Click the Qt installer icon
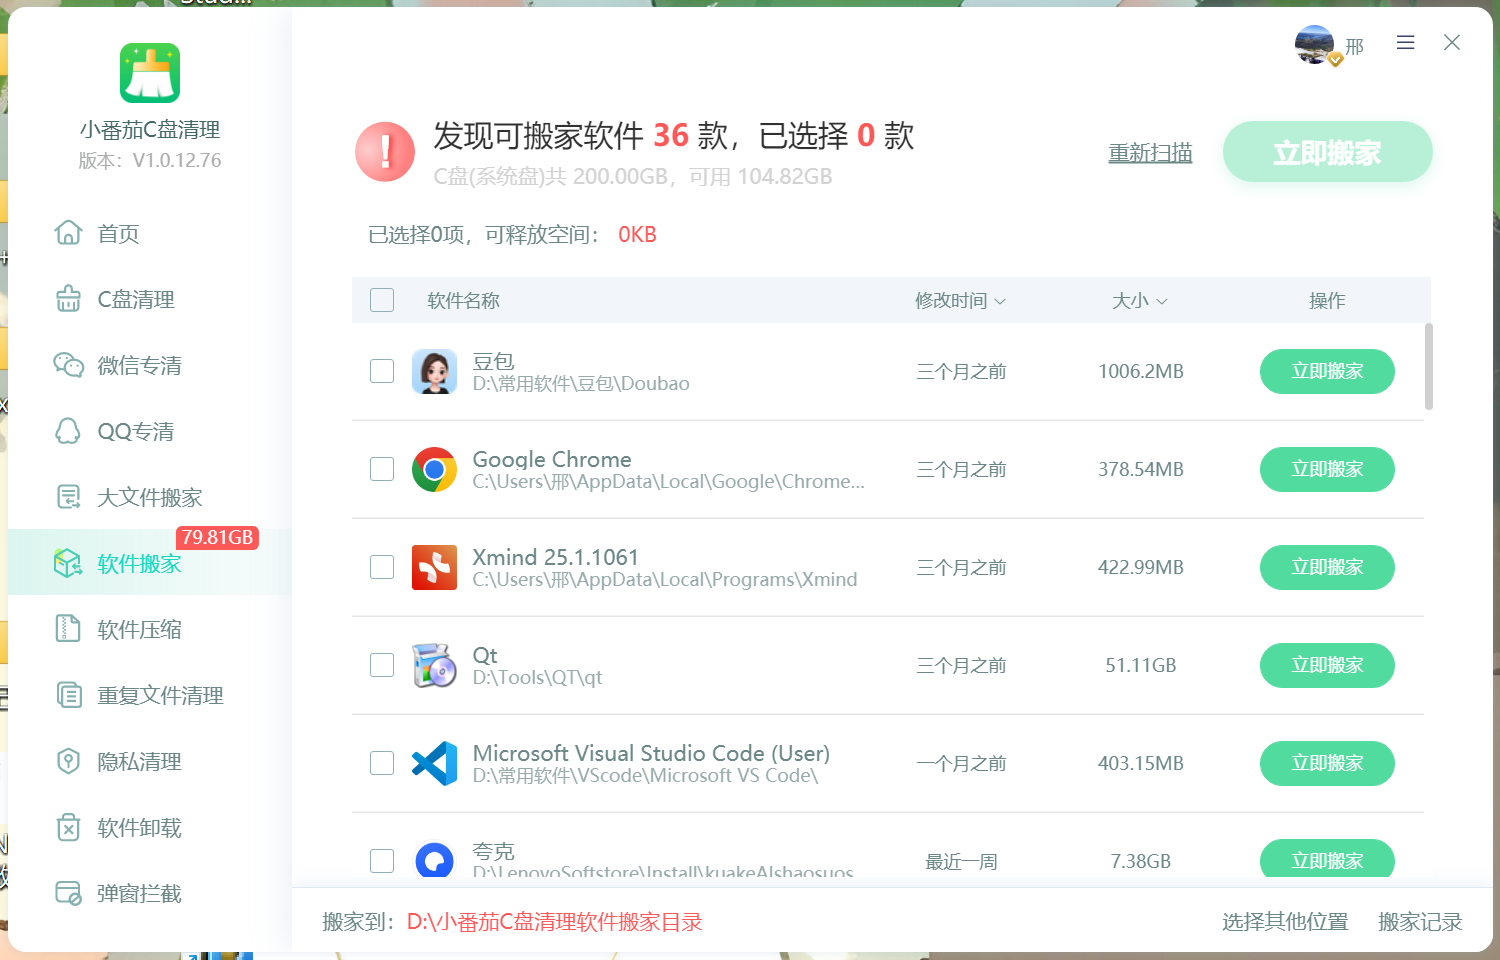 434,665
